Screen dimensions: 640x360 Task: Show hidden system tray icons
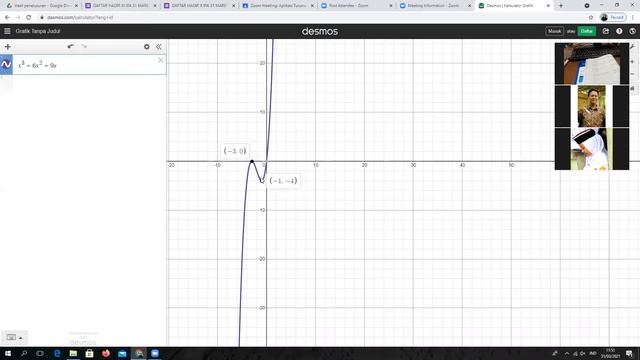[x=567, y=353]
